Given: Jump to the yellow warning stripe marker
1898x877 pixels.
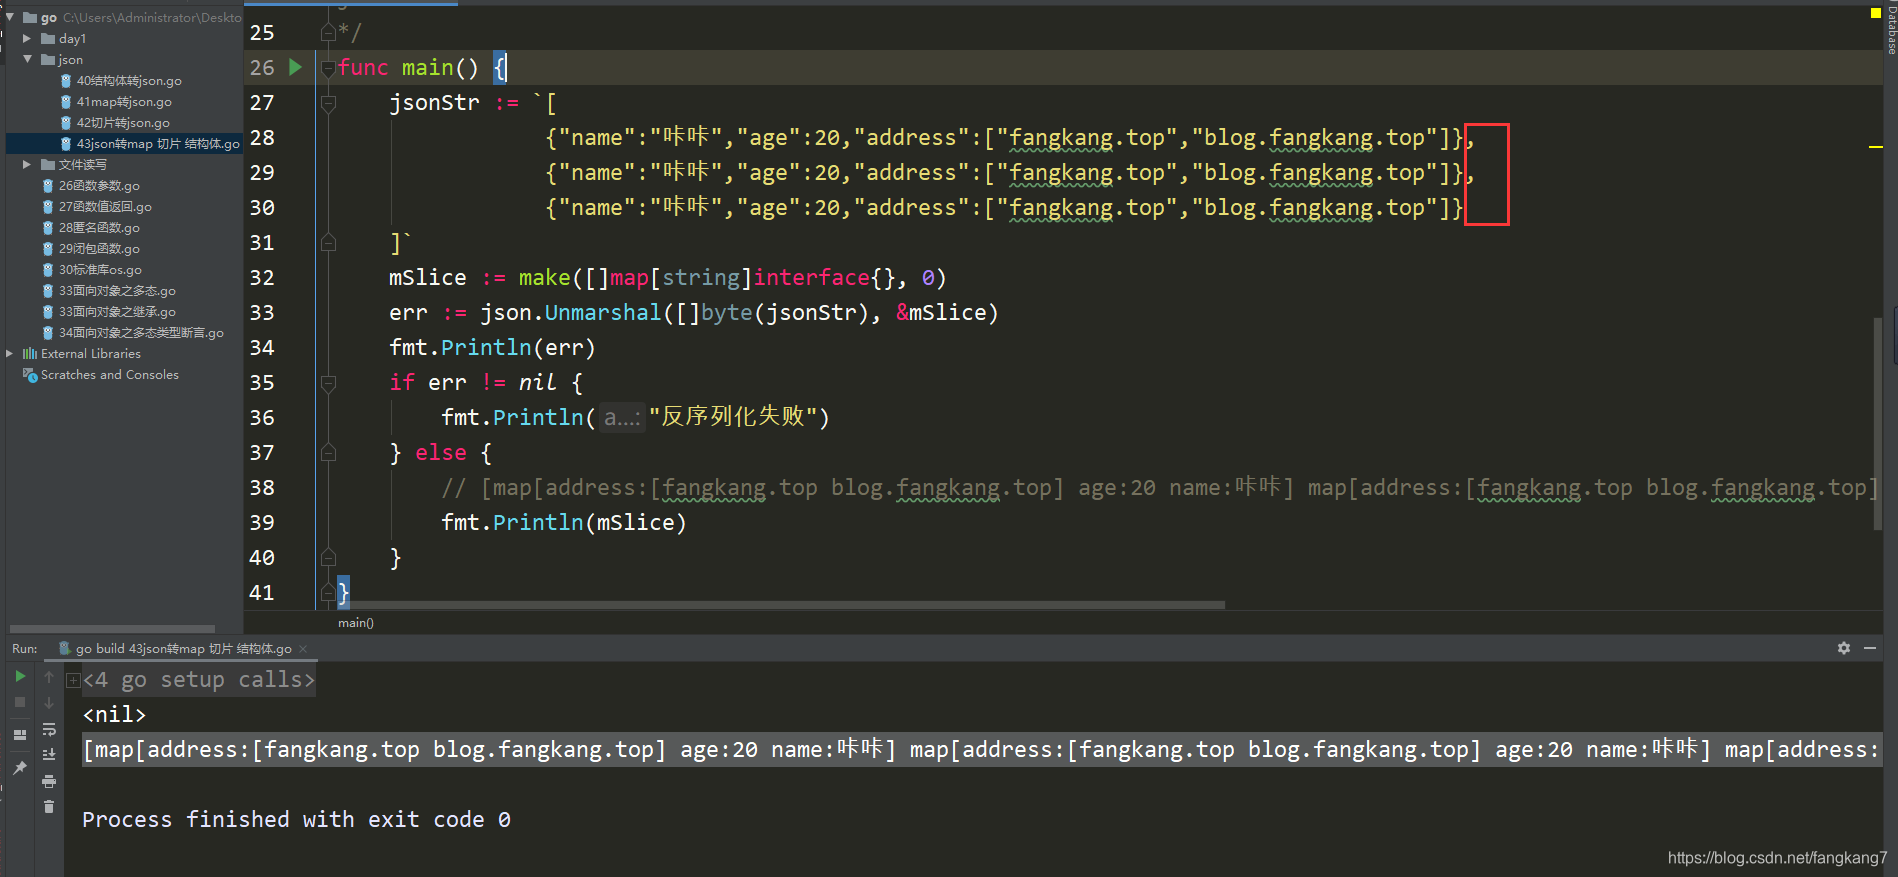Looking at the screenshot, I should (x=1876, y=147).
